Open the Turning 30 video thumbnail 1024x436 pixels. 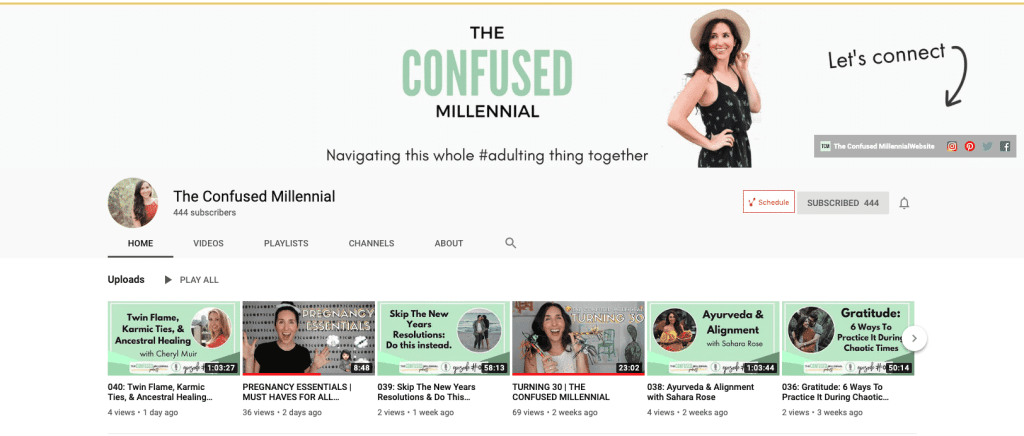click(578, 338)
